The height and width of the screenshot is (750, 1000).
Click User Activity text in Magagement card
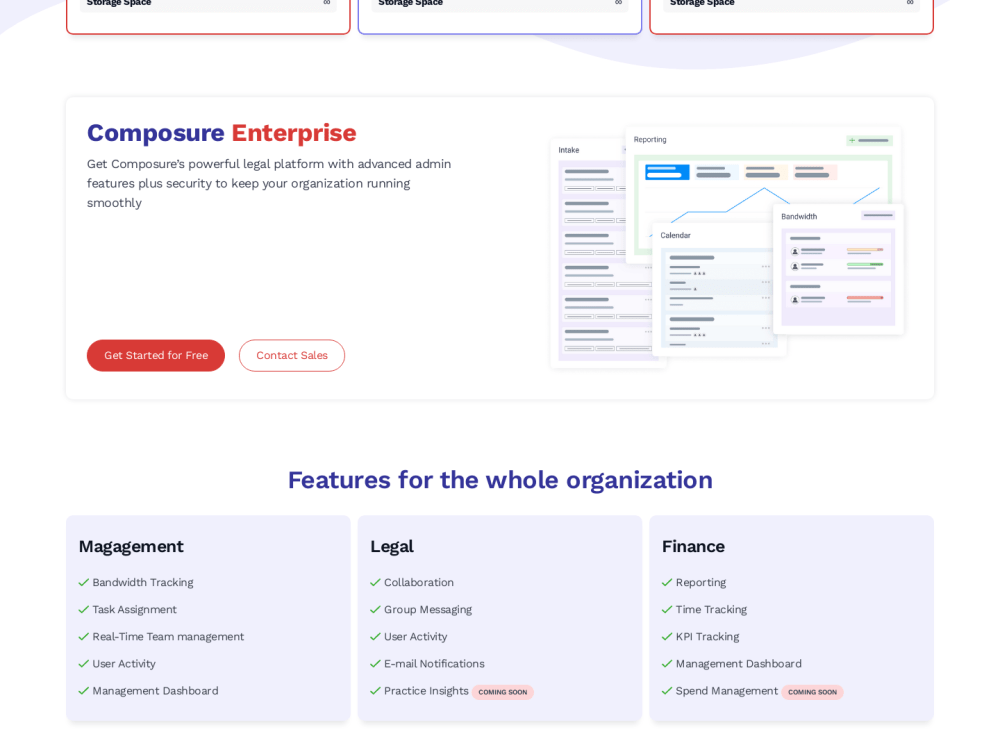(x=124, y=664)
